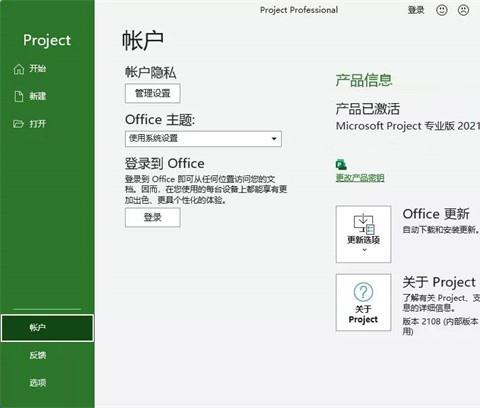
Task: Click the new document icon beside 新建
Action: tap(19, 96)
